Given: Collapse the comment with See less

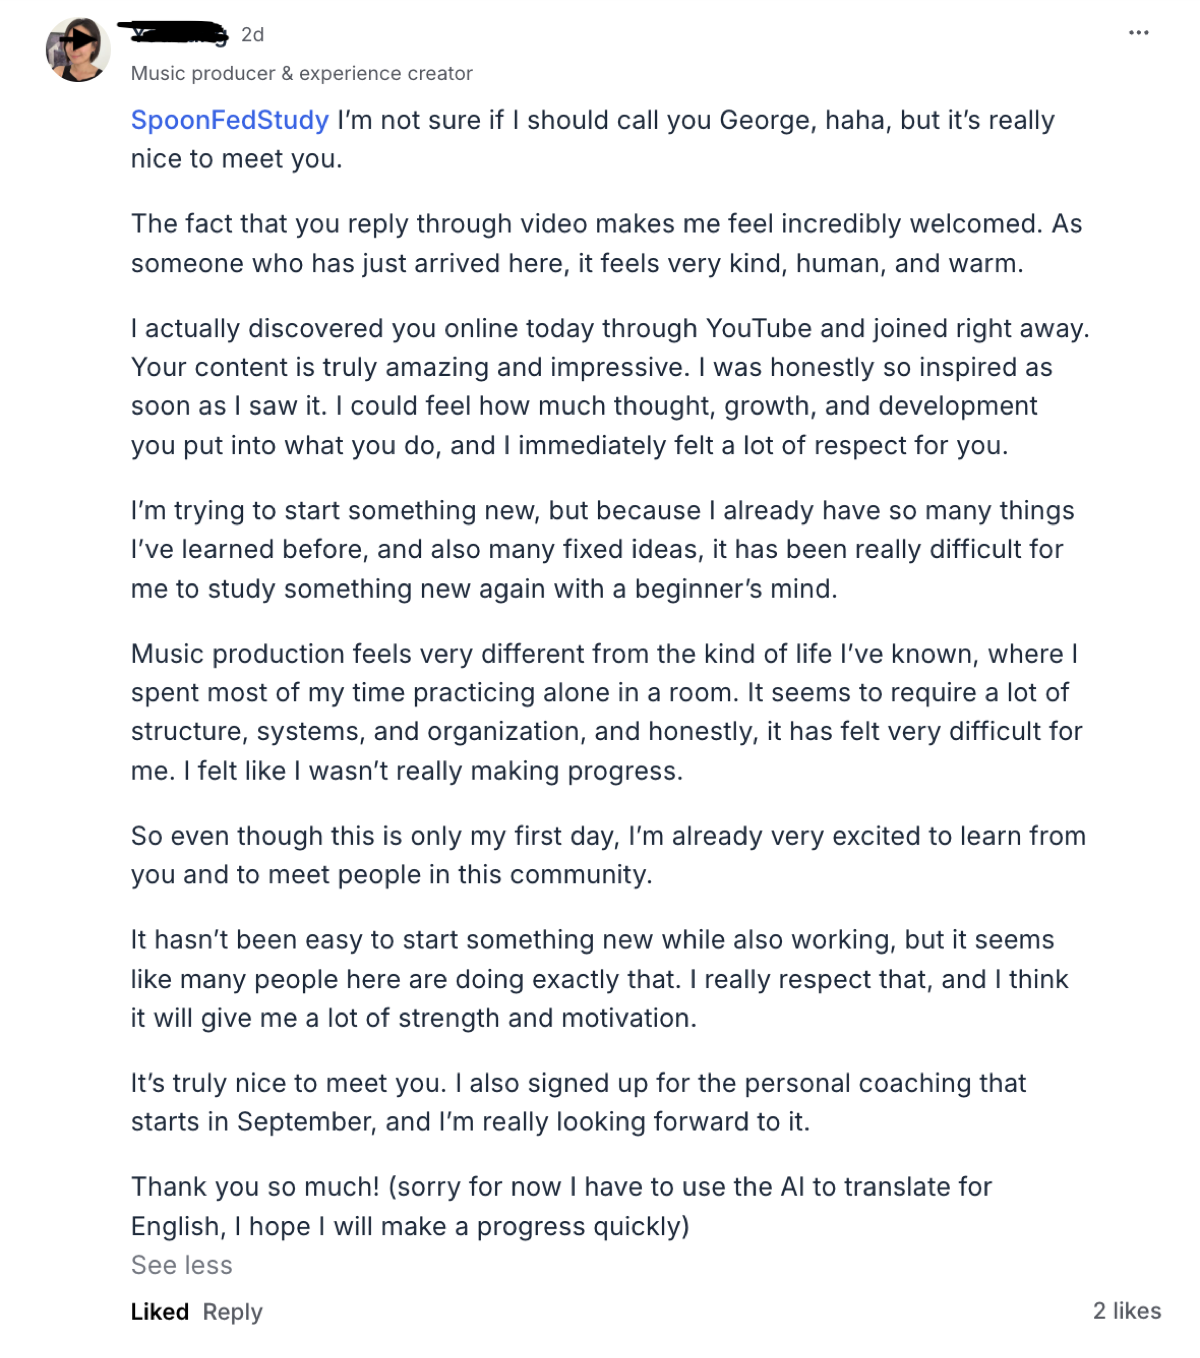Looking at the screenshot, I should click(x=182, y=1265).
